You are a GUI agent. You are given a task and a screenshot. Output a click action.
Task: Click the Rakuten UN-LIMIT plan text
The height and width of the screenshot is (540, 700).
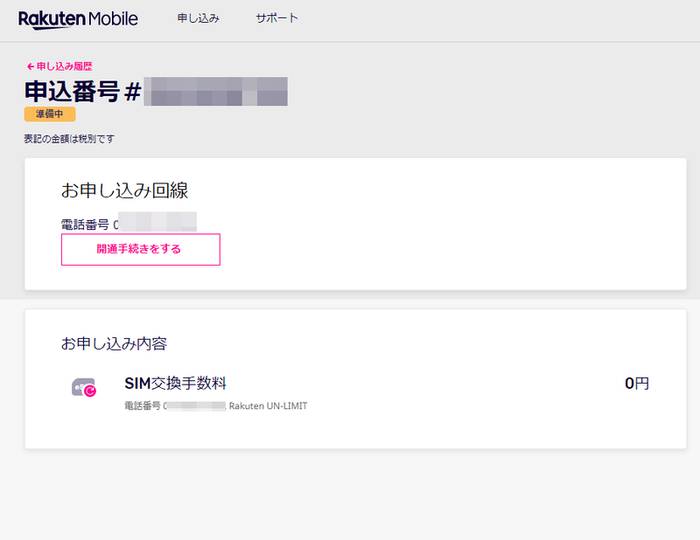pos(268,406)
